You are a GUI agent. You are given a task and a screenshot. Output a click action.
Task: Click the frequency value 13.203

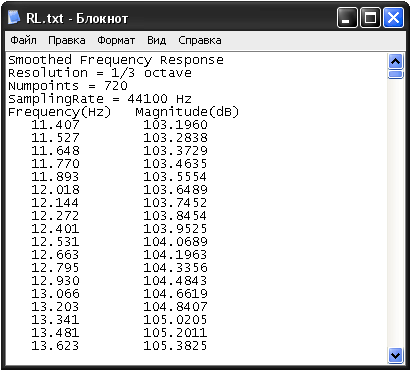(x=55, y=307)
